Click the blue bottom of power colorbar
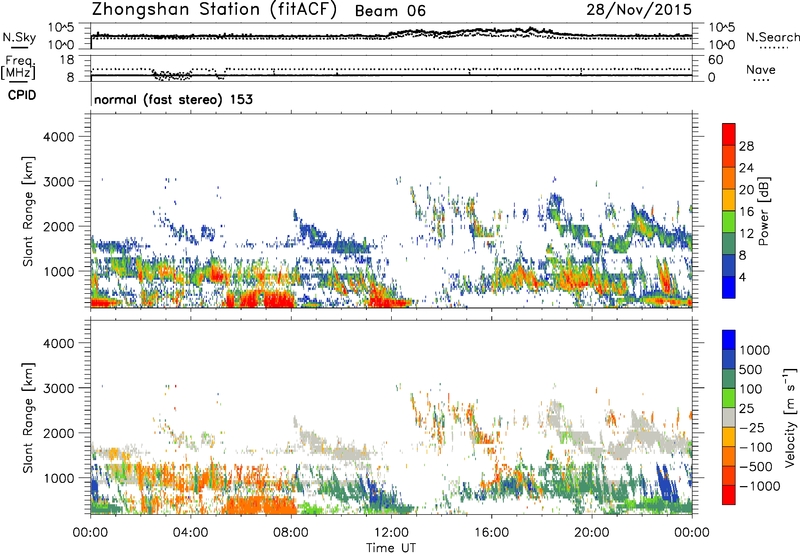Image resolution: width=800 pixels, height=554 pixels. [x=729, y=287]
